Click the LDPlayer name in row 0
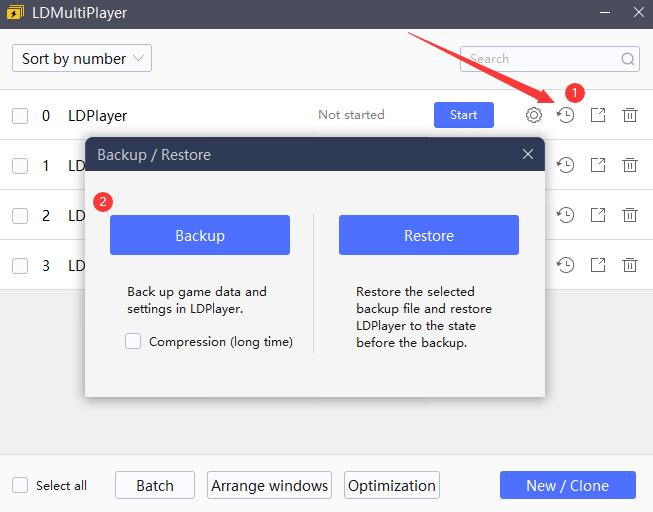Screen dimensions: 653x512 tap(97, 116)
